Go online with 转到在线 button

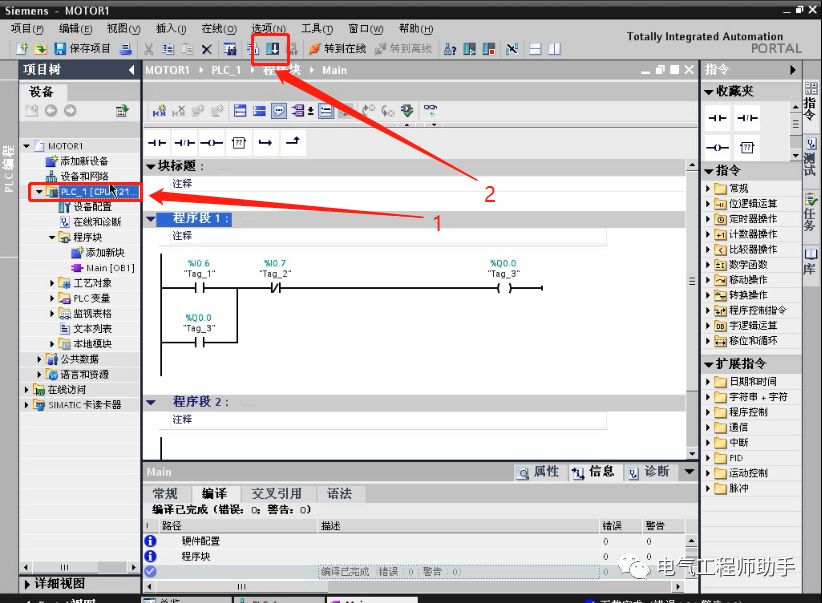point(338,49)
